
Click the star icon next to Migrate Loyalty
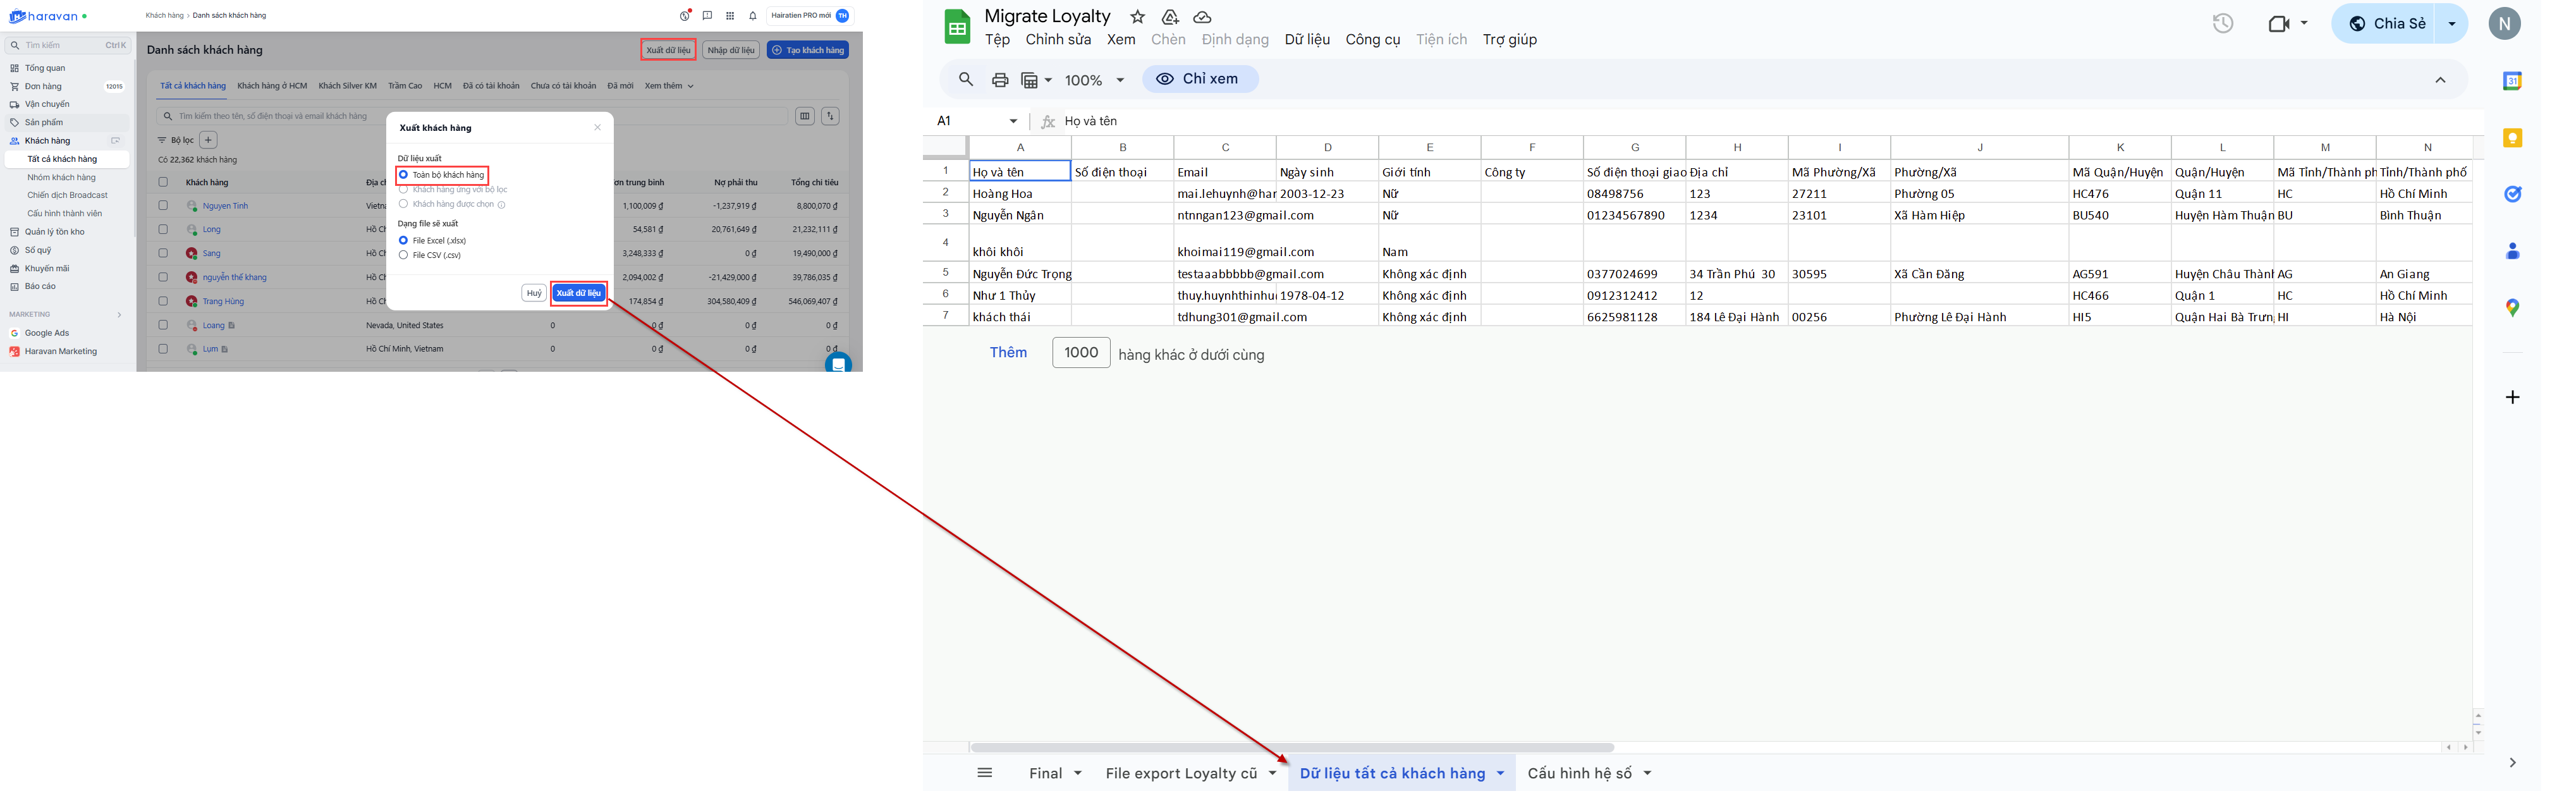click(x=1137, y=17)
